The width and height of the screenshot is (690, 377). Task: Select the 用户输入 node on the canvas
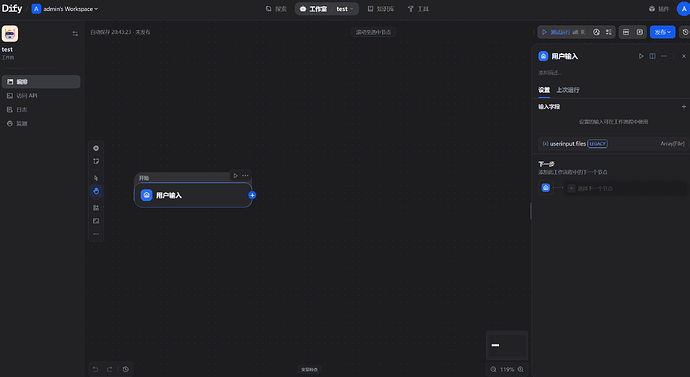193,195
